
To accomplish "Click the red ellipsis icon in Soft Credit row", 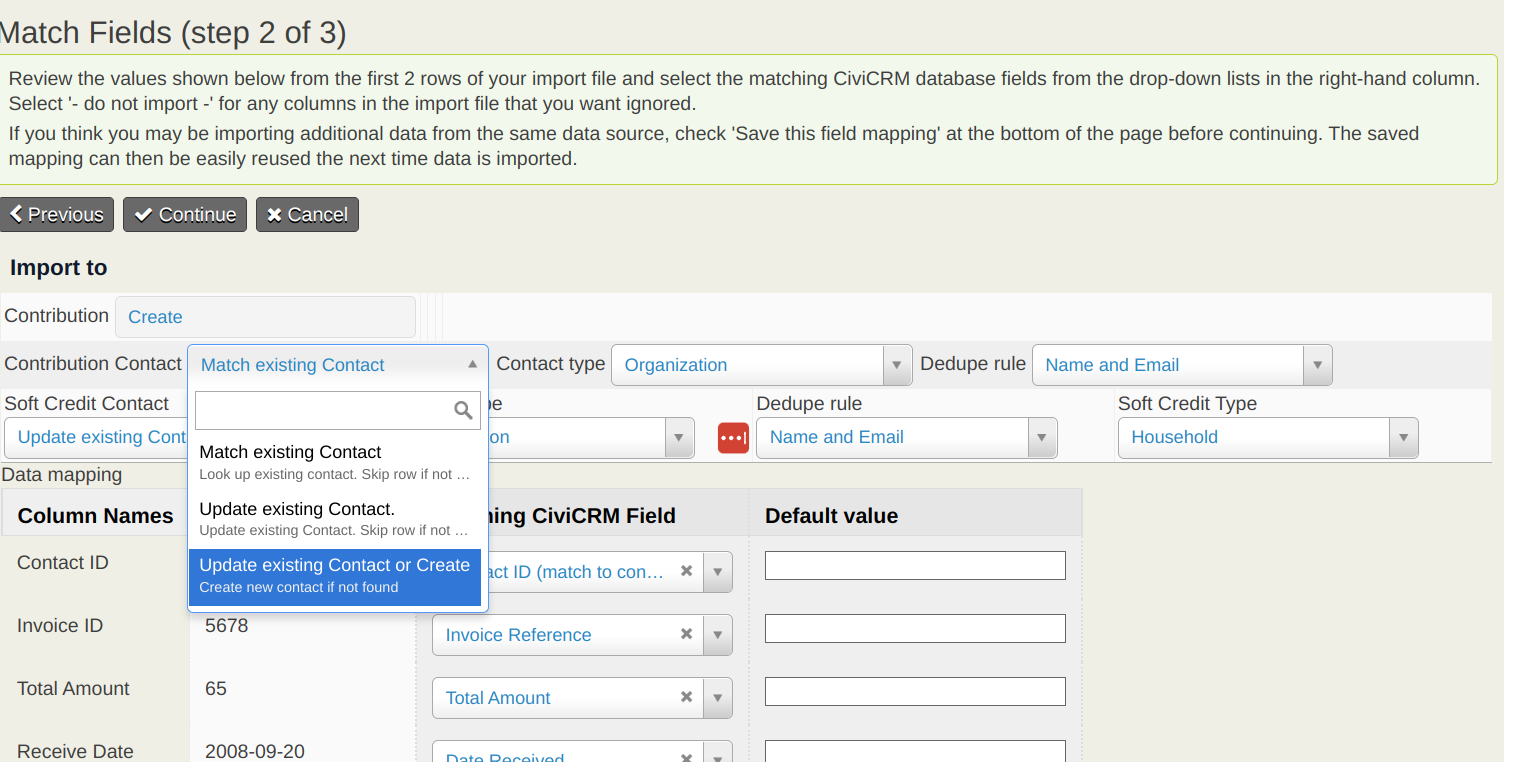I will [x=733, y=438].
